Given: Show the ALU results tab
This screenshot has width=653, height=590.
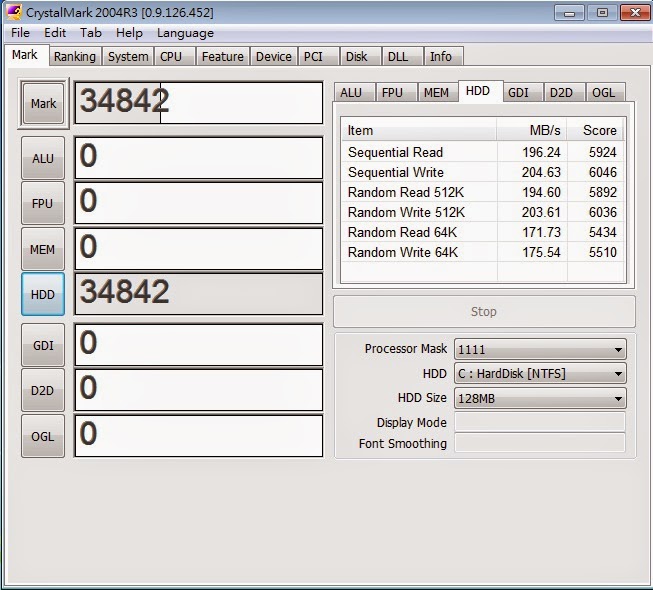Looking at the screenshot, I should click(x=354, y=92).
